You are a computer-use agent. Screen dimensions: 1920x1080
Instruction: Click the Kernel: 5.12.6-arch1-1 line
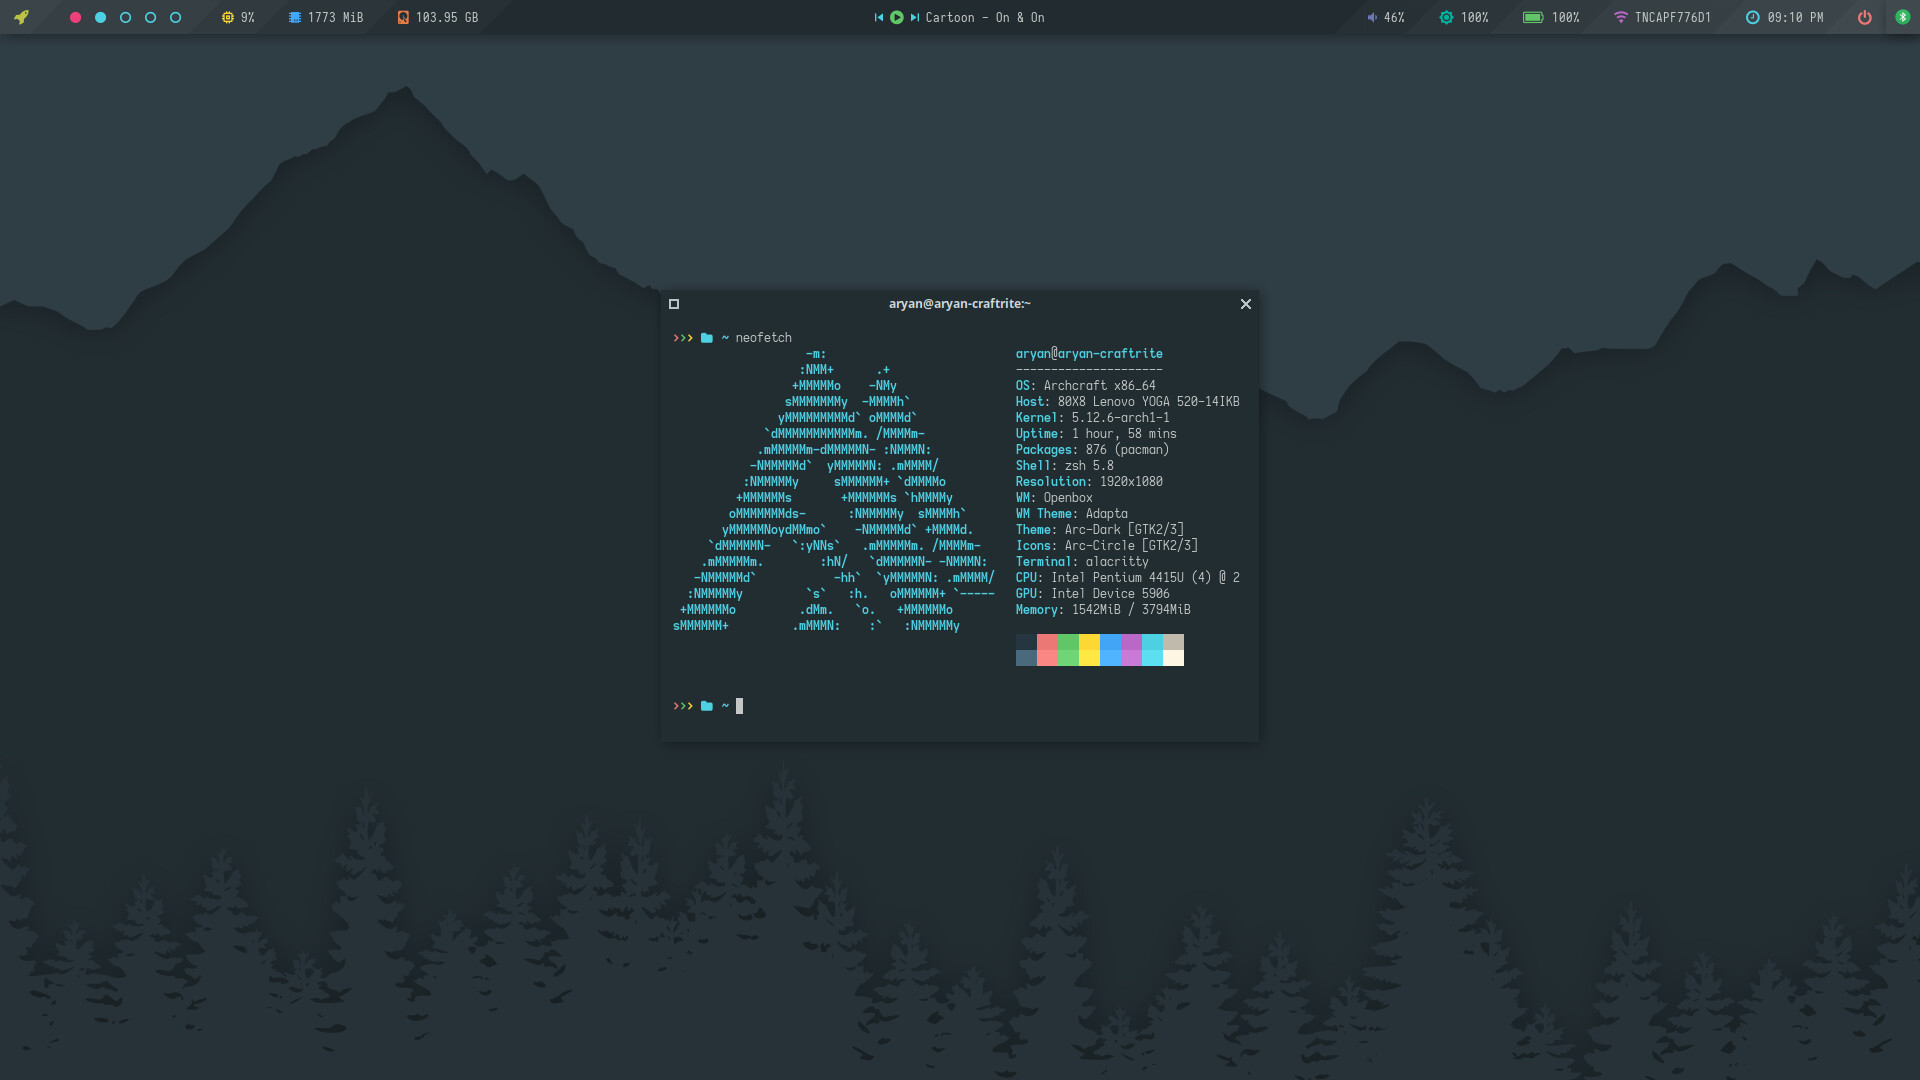coord(1092,418)
